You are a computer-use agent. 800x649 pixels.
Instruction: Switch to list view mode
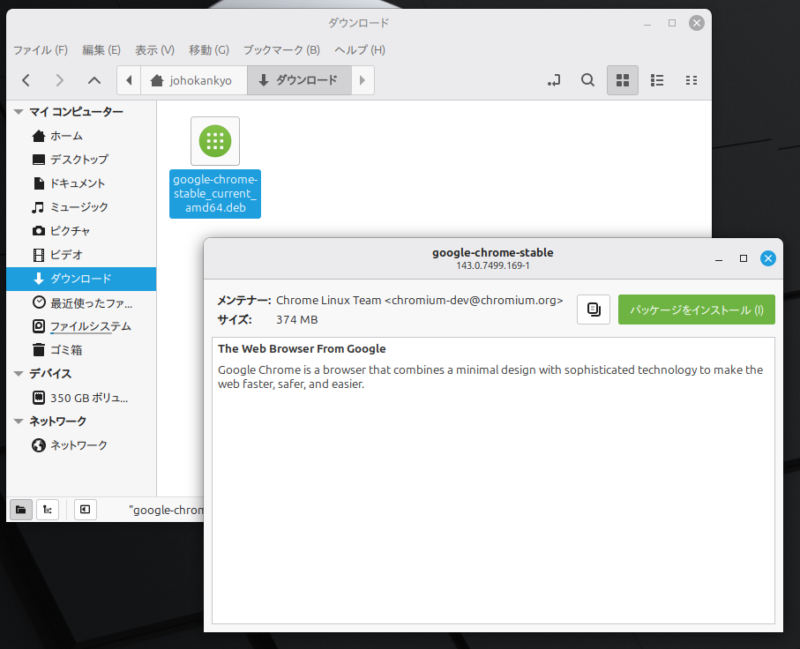click(657, 80)
